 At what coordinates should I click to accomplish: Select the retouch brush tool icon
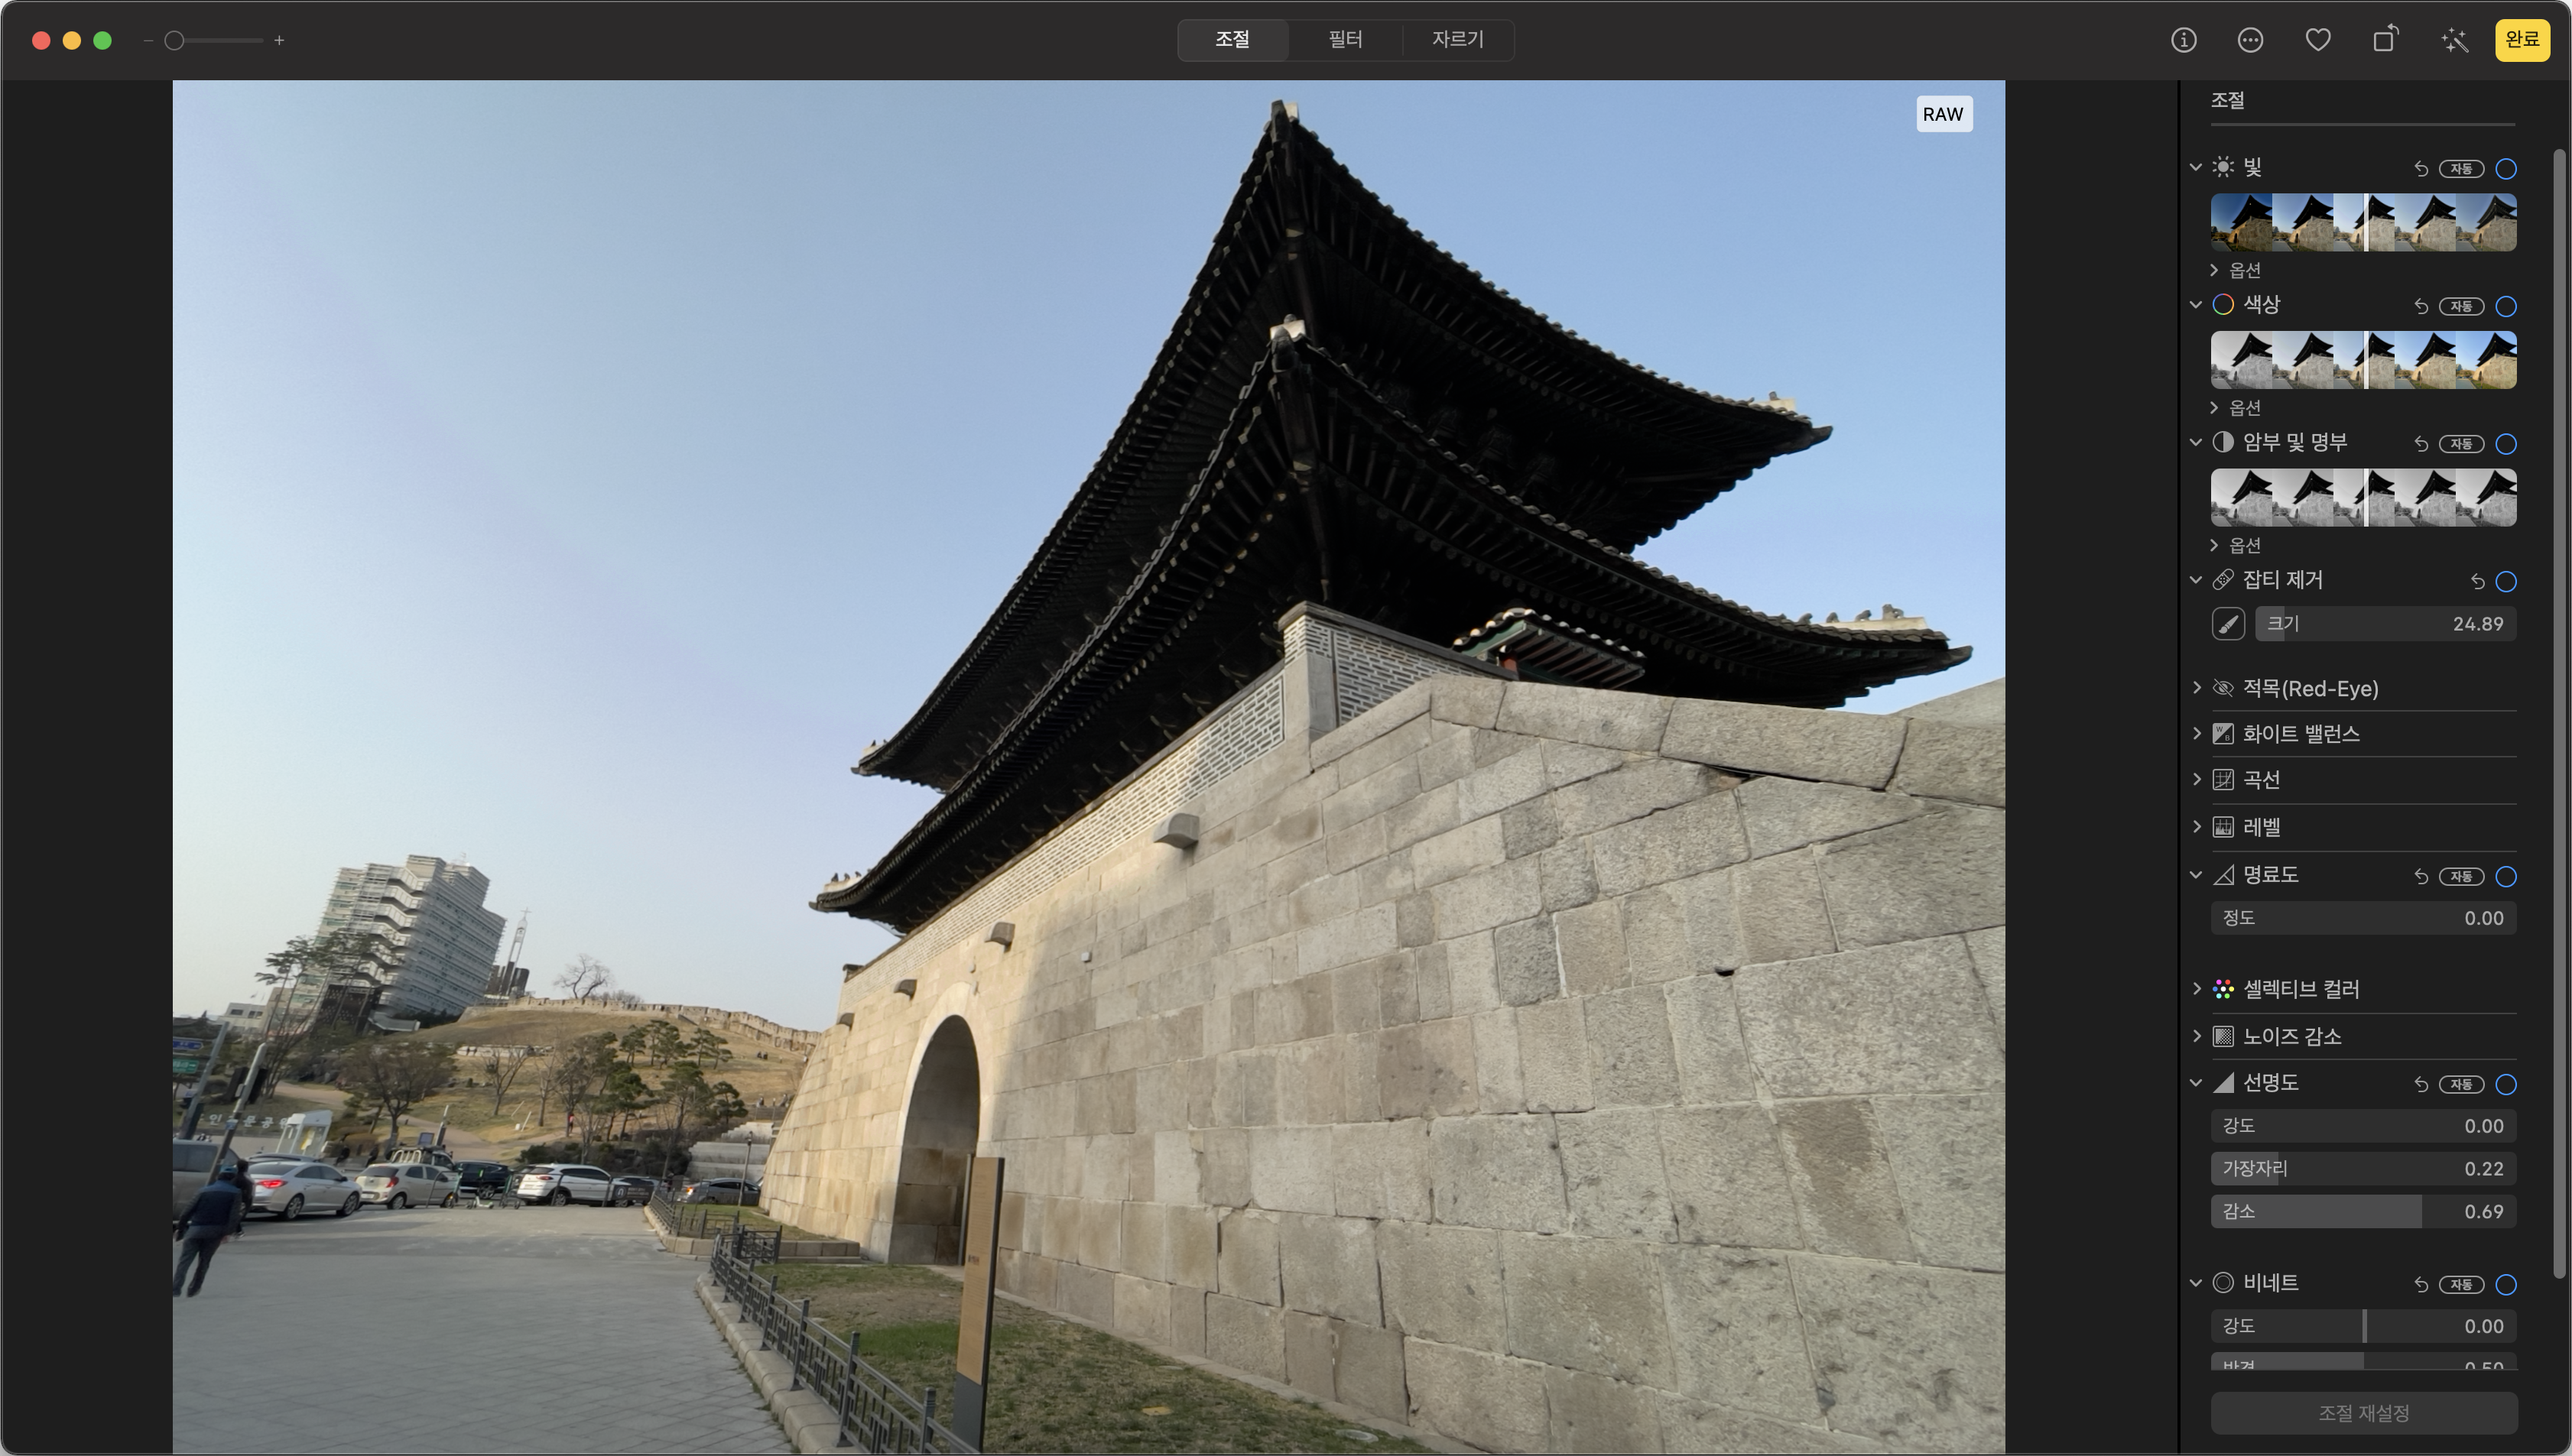click(x=2228, y=624)
